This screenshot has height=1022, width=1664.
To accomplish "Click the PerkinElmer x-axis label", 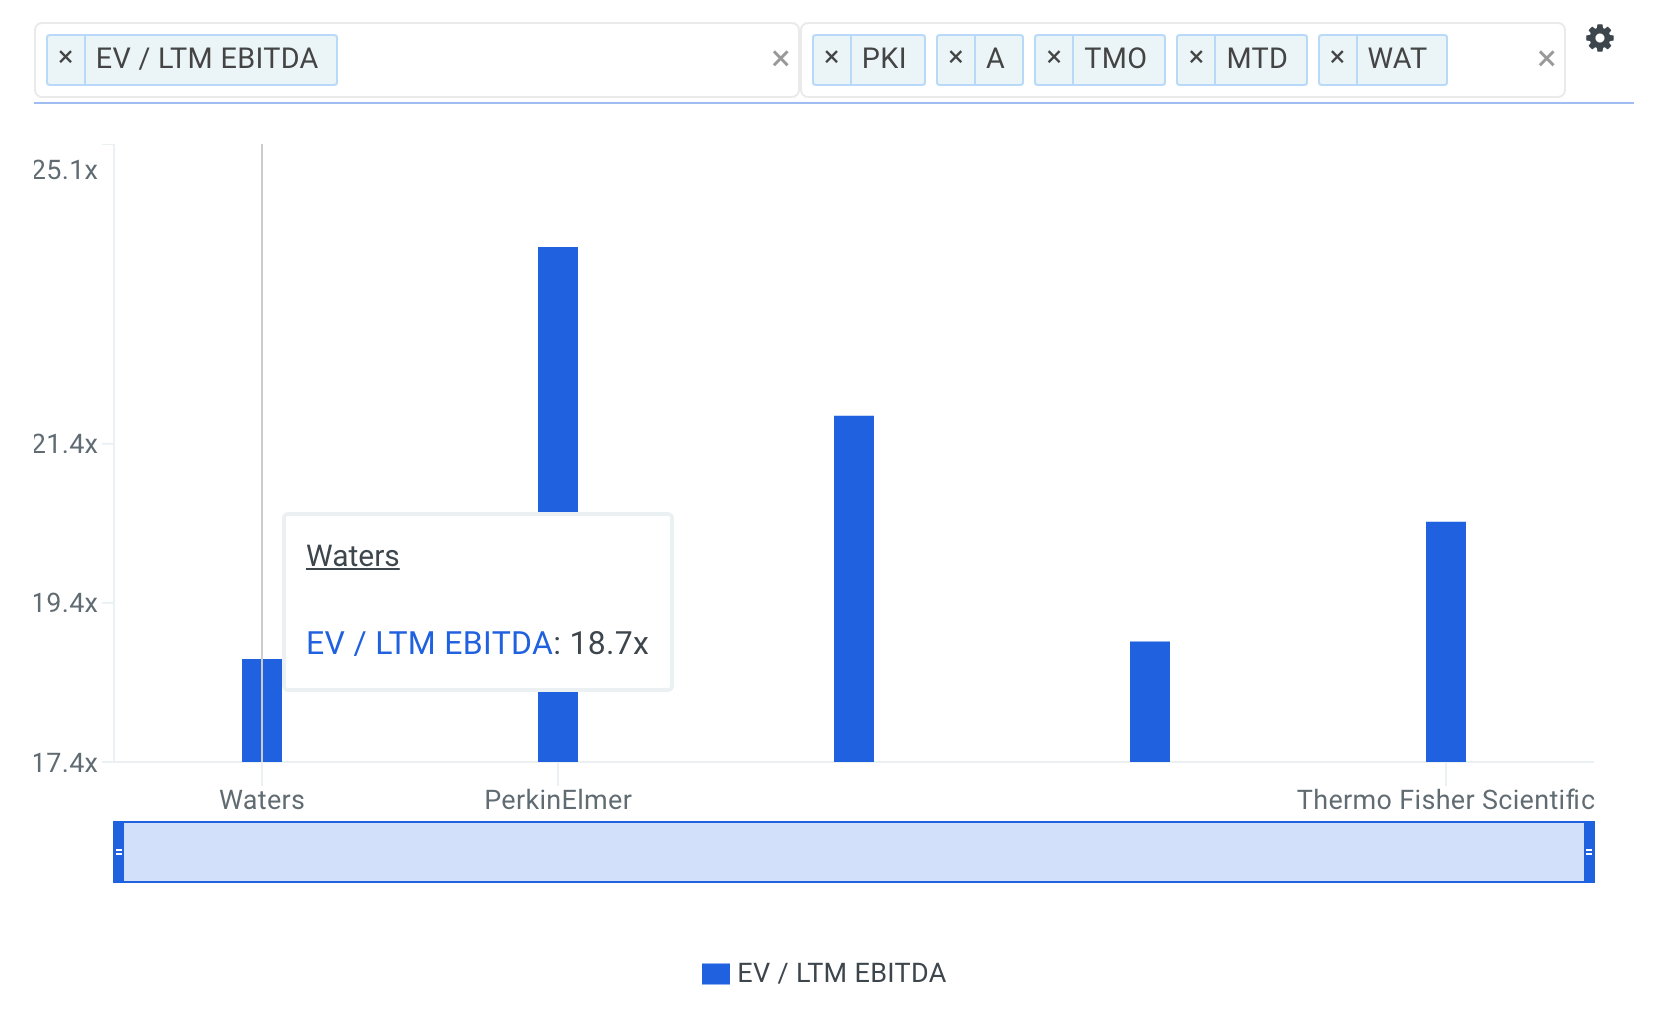I will coord(558,800).
